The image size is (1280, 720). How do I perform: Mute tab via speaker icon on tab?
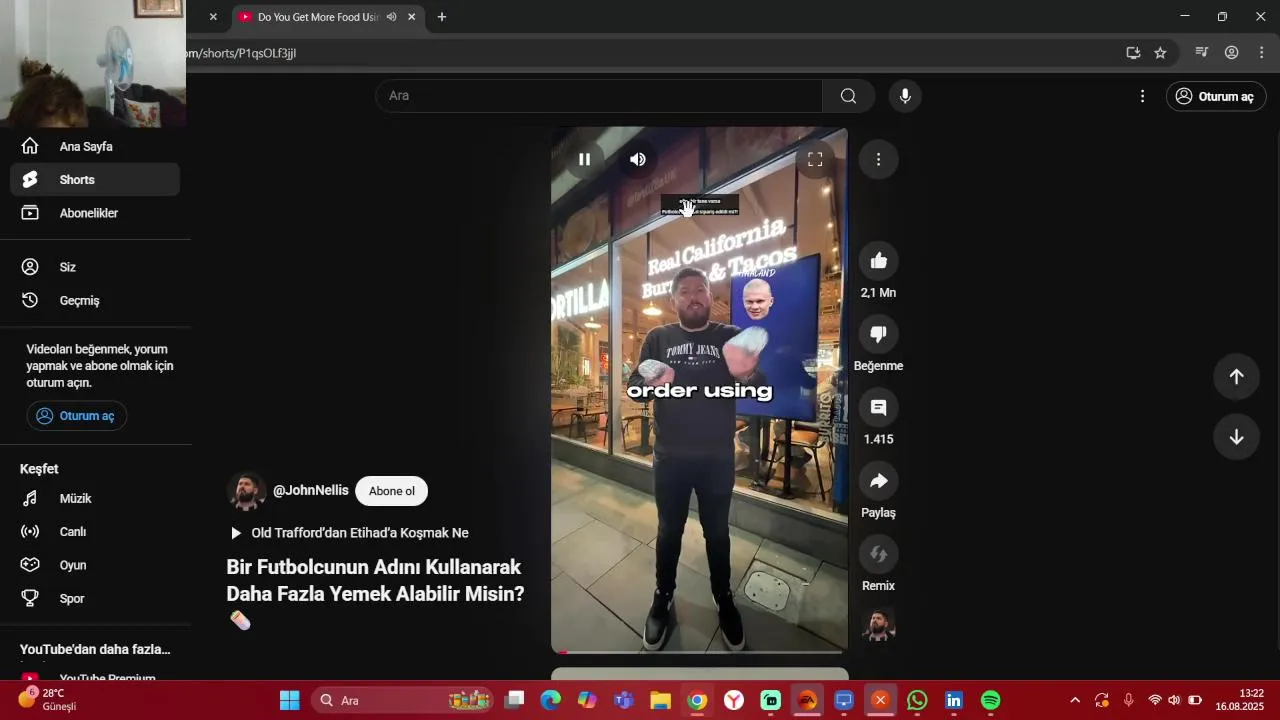tap(391, 17)
